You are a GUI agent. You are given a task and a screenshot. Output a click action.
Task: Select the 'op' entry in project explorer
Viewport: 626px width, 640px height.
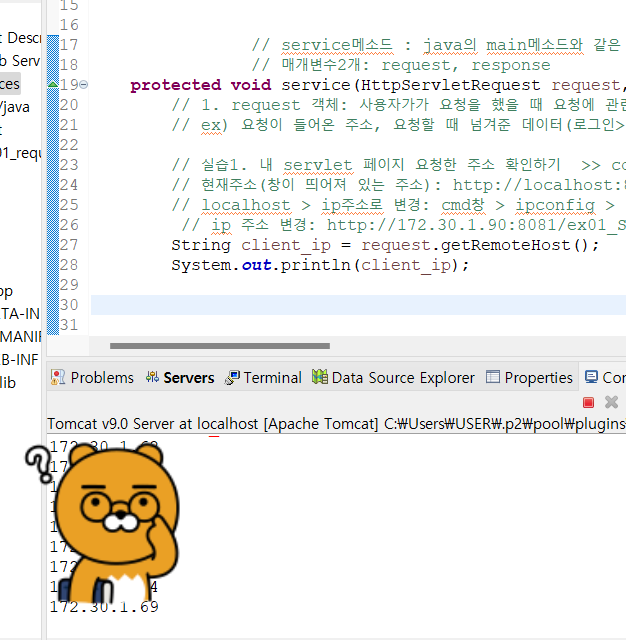pos(7,291)
